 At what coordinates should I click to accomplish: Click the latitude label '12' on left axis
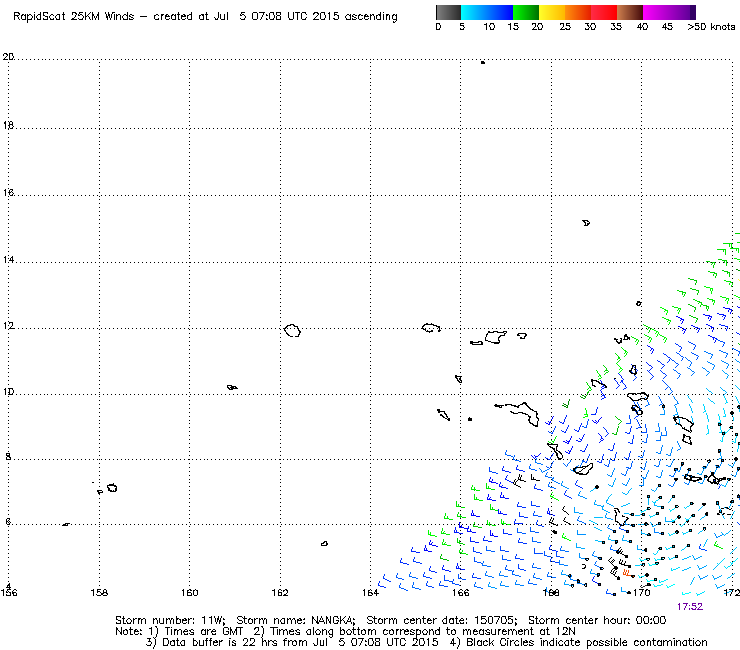8,326
